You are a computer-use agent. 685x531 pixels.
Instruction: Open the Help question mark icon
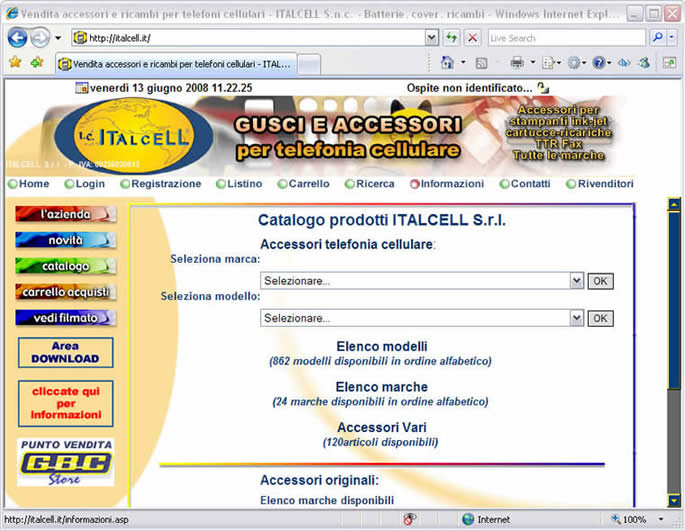(x=598, y=62)
